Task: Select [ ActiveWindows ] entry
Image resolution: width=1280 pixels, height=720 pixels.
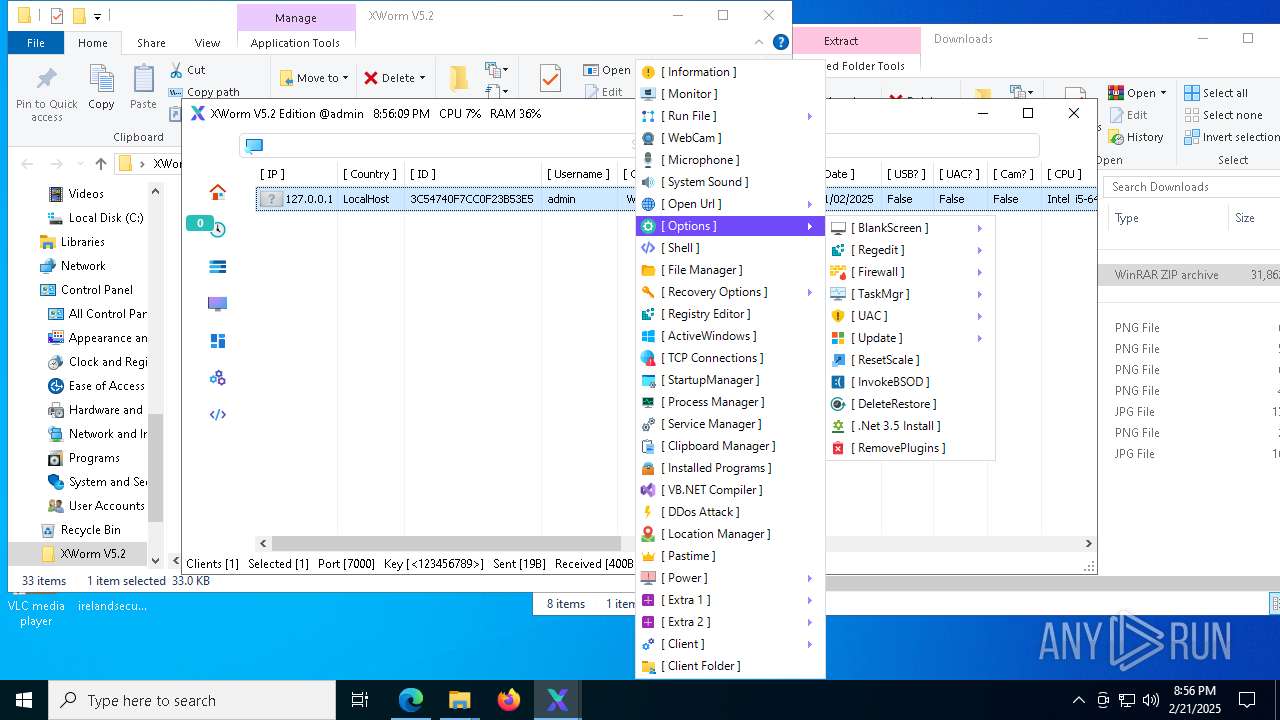Action: tap(730, 336)
